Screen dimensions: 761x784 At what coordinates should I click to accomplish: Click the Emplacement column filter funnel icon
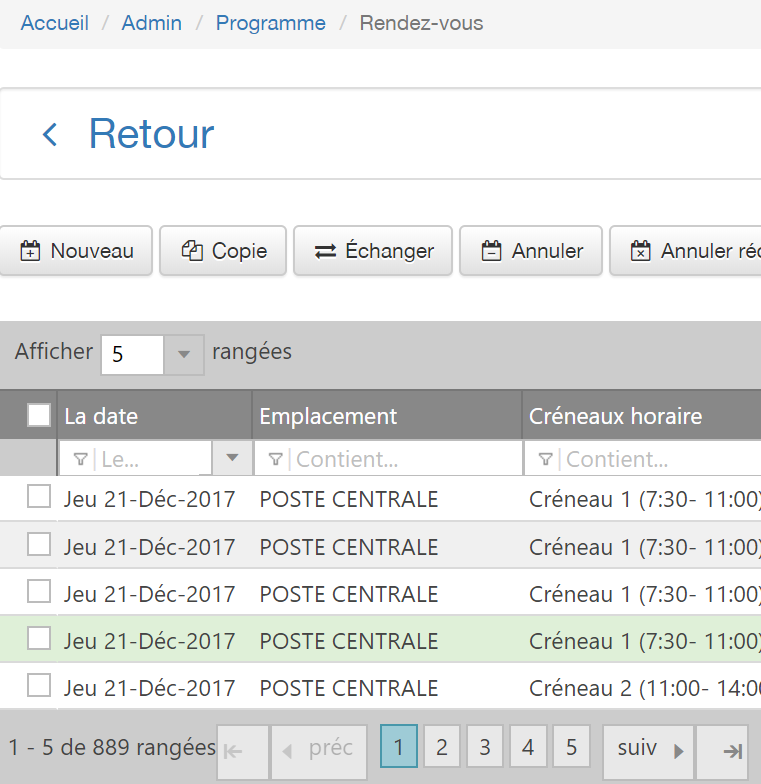pos(275,460)
